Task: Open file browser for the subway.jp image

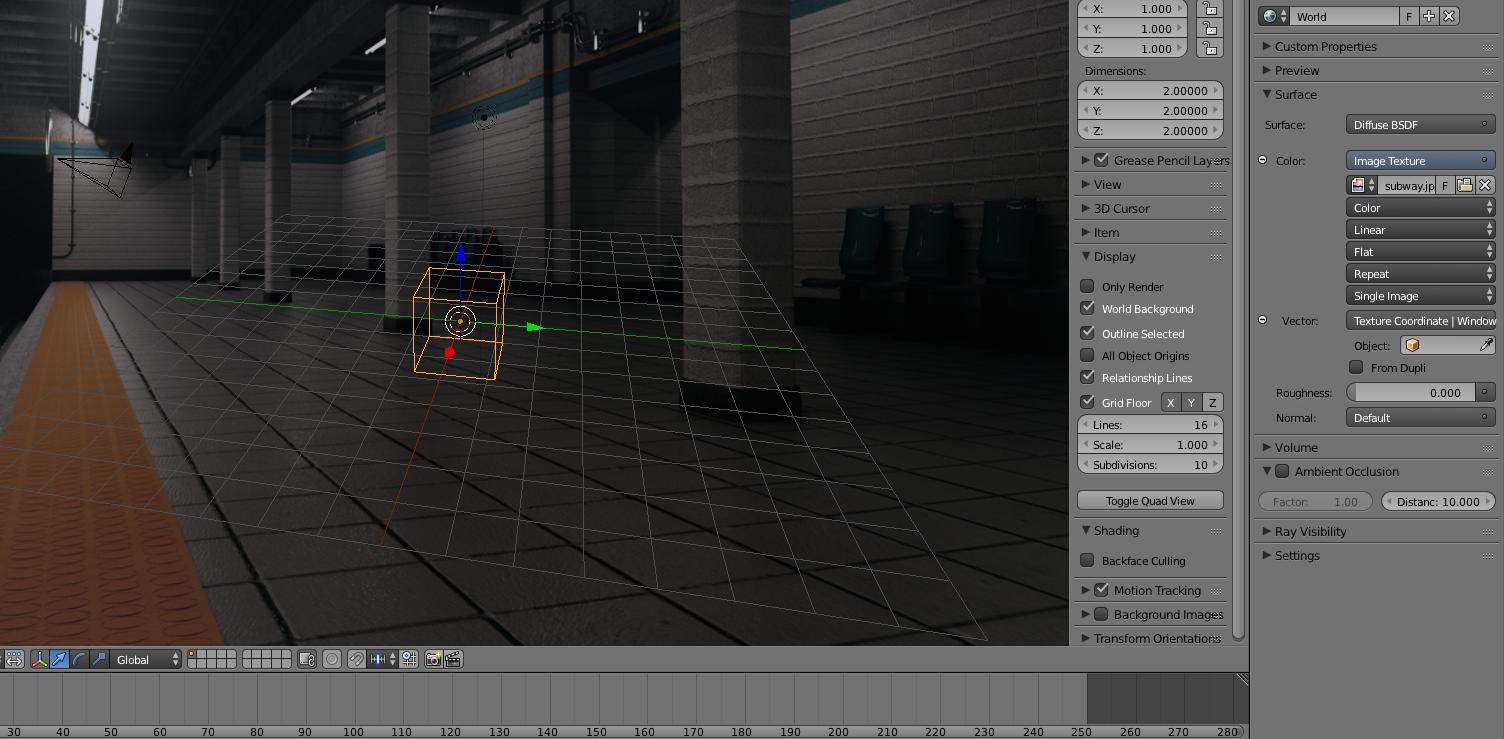Action: tap(1464, 185)
